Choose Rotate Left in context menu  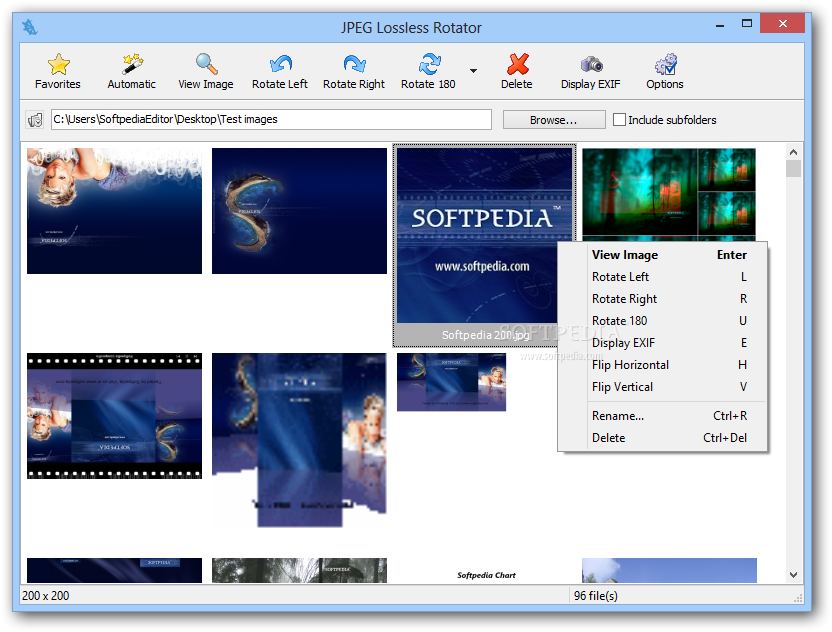point(662,277)
